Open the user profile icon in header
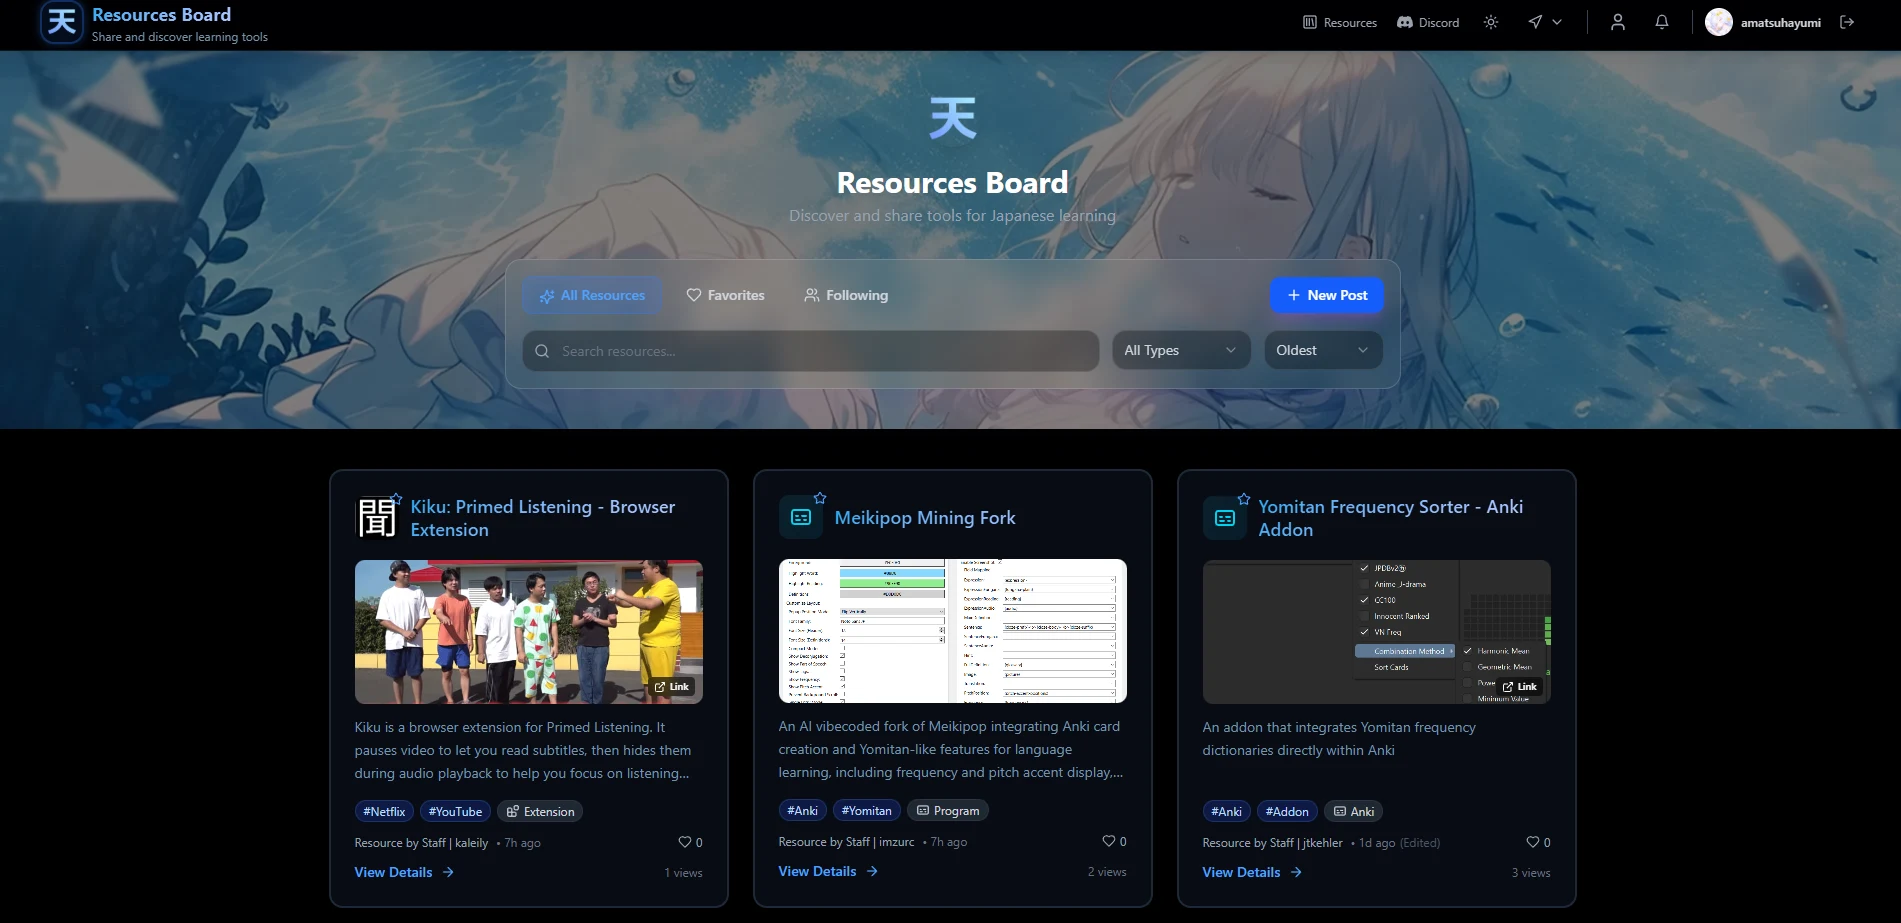Viewport: 1901px width, 923px height. coord(1618,22)
